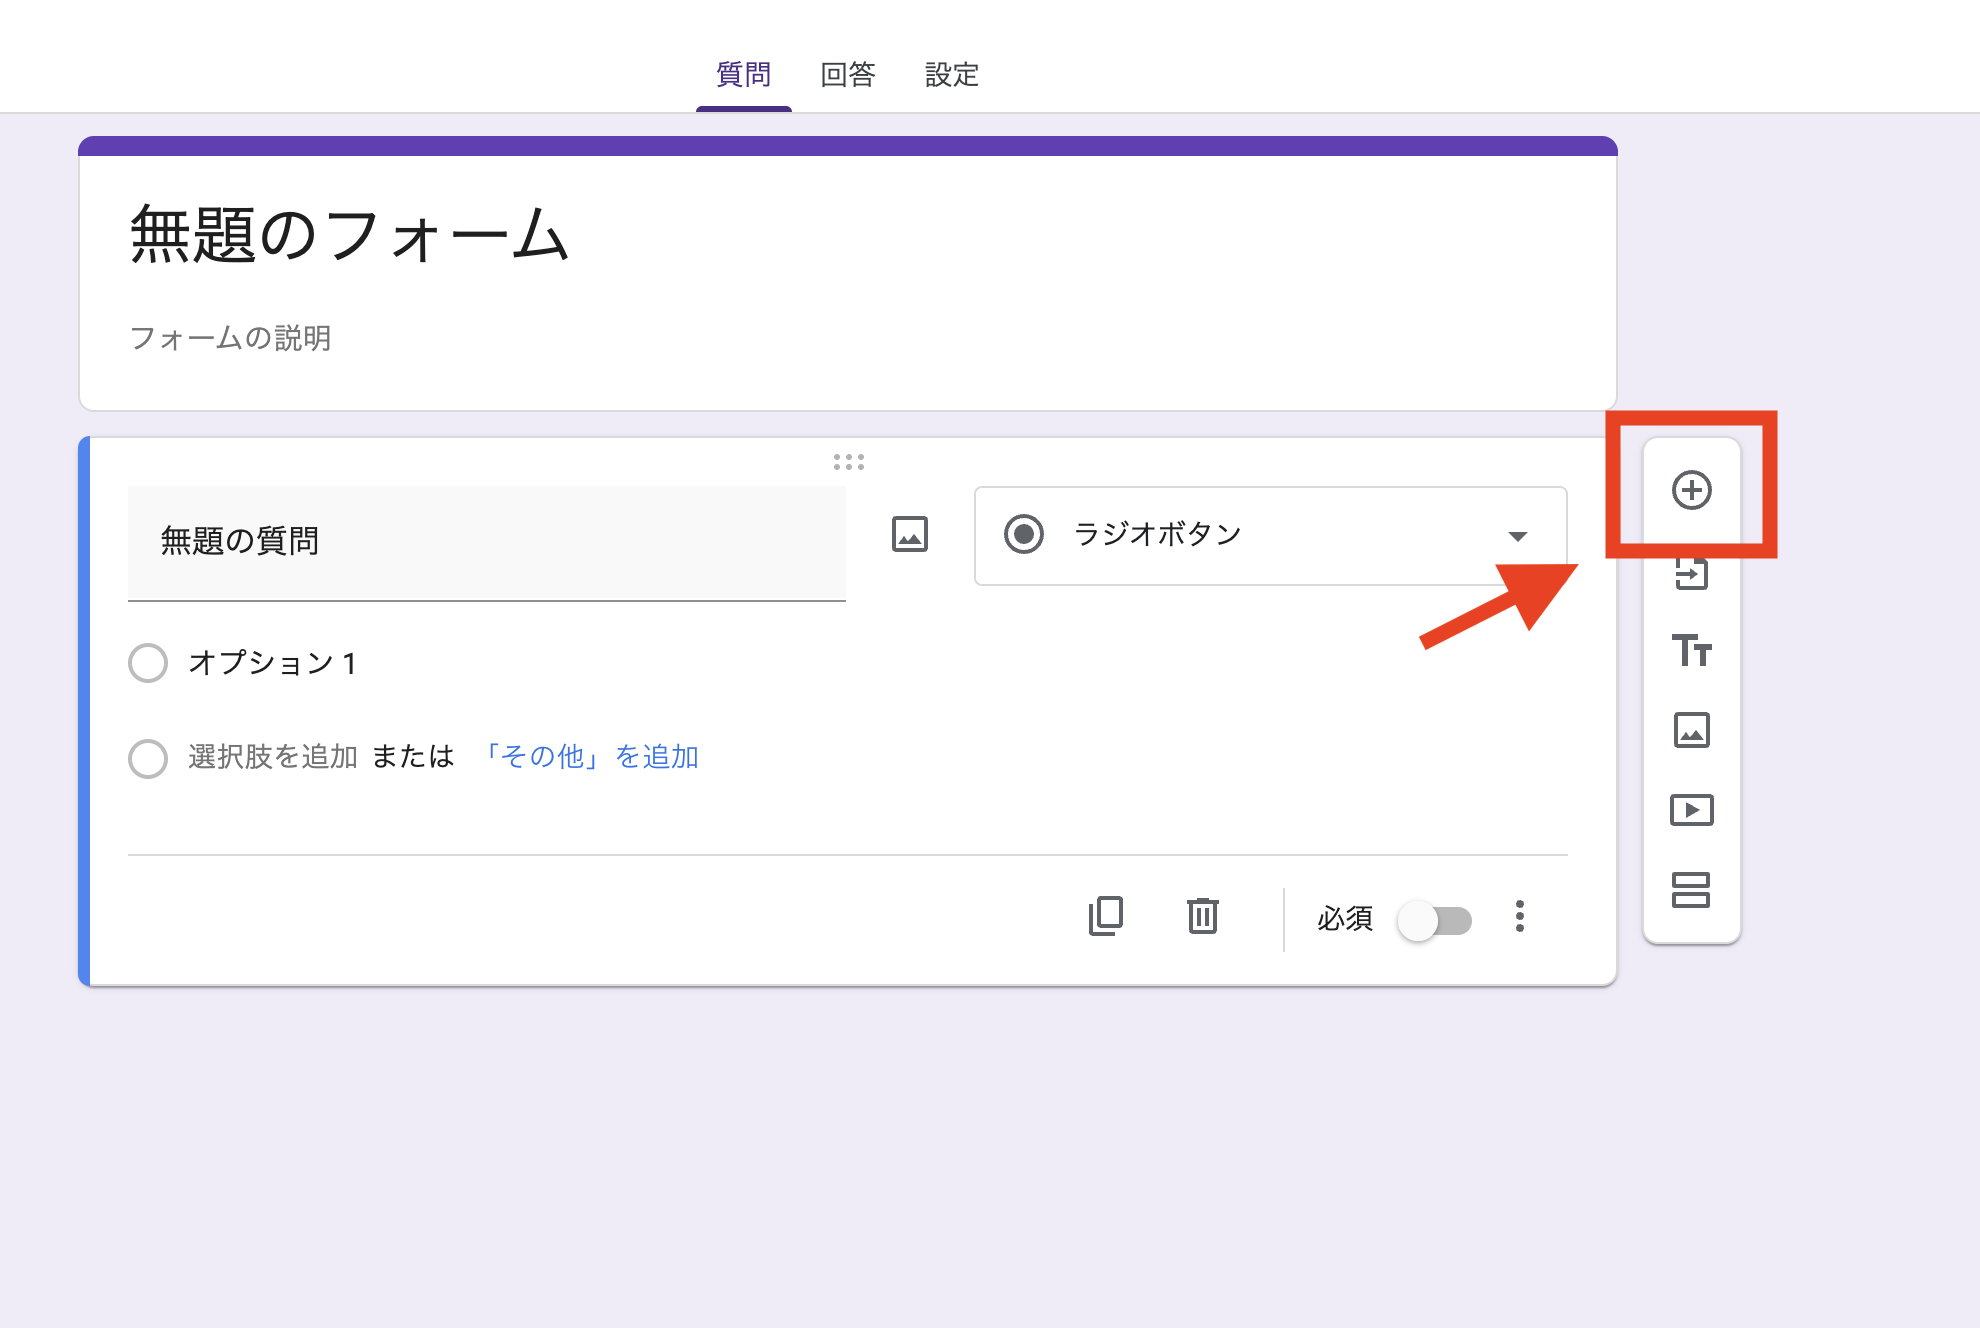The image size is (1980, 1328).
Task: Open the question's three-dot more options menu
Action: (1519, 916)
